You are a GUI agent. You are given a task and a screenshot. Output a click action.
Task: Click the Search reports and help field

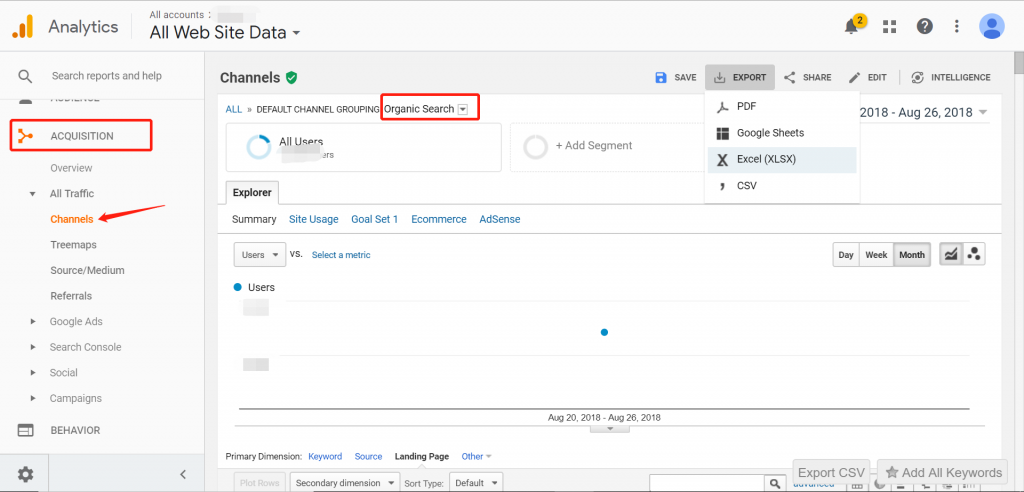pyautogui.click(x=106, y=76)
